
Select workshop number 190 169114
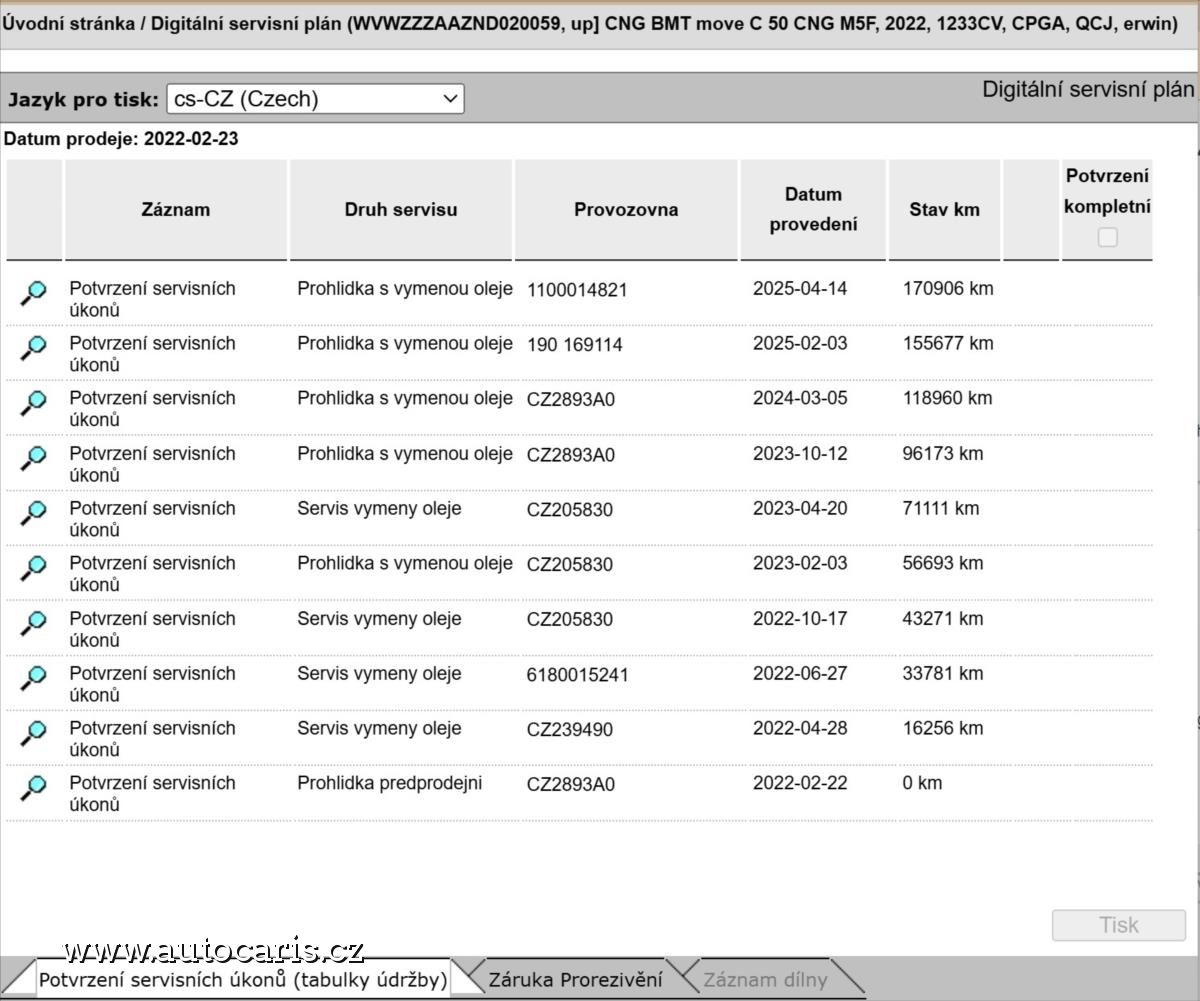pos(575,345)
